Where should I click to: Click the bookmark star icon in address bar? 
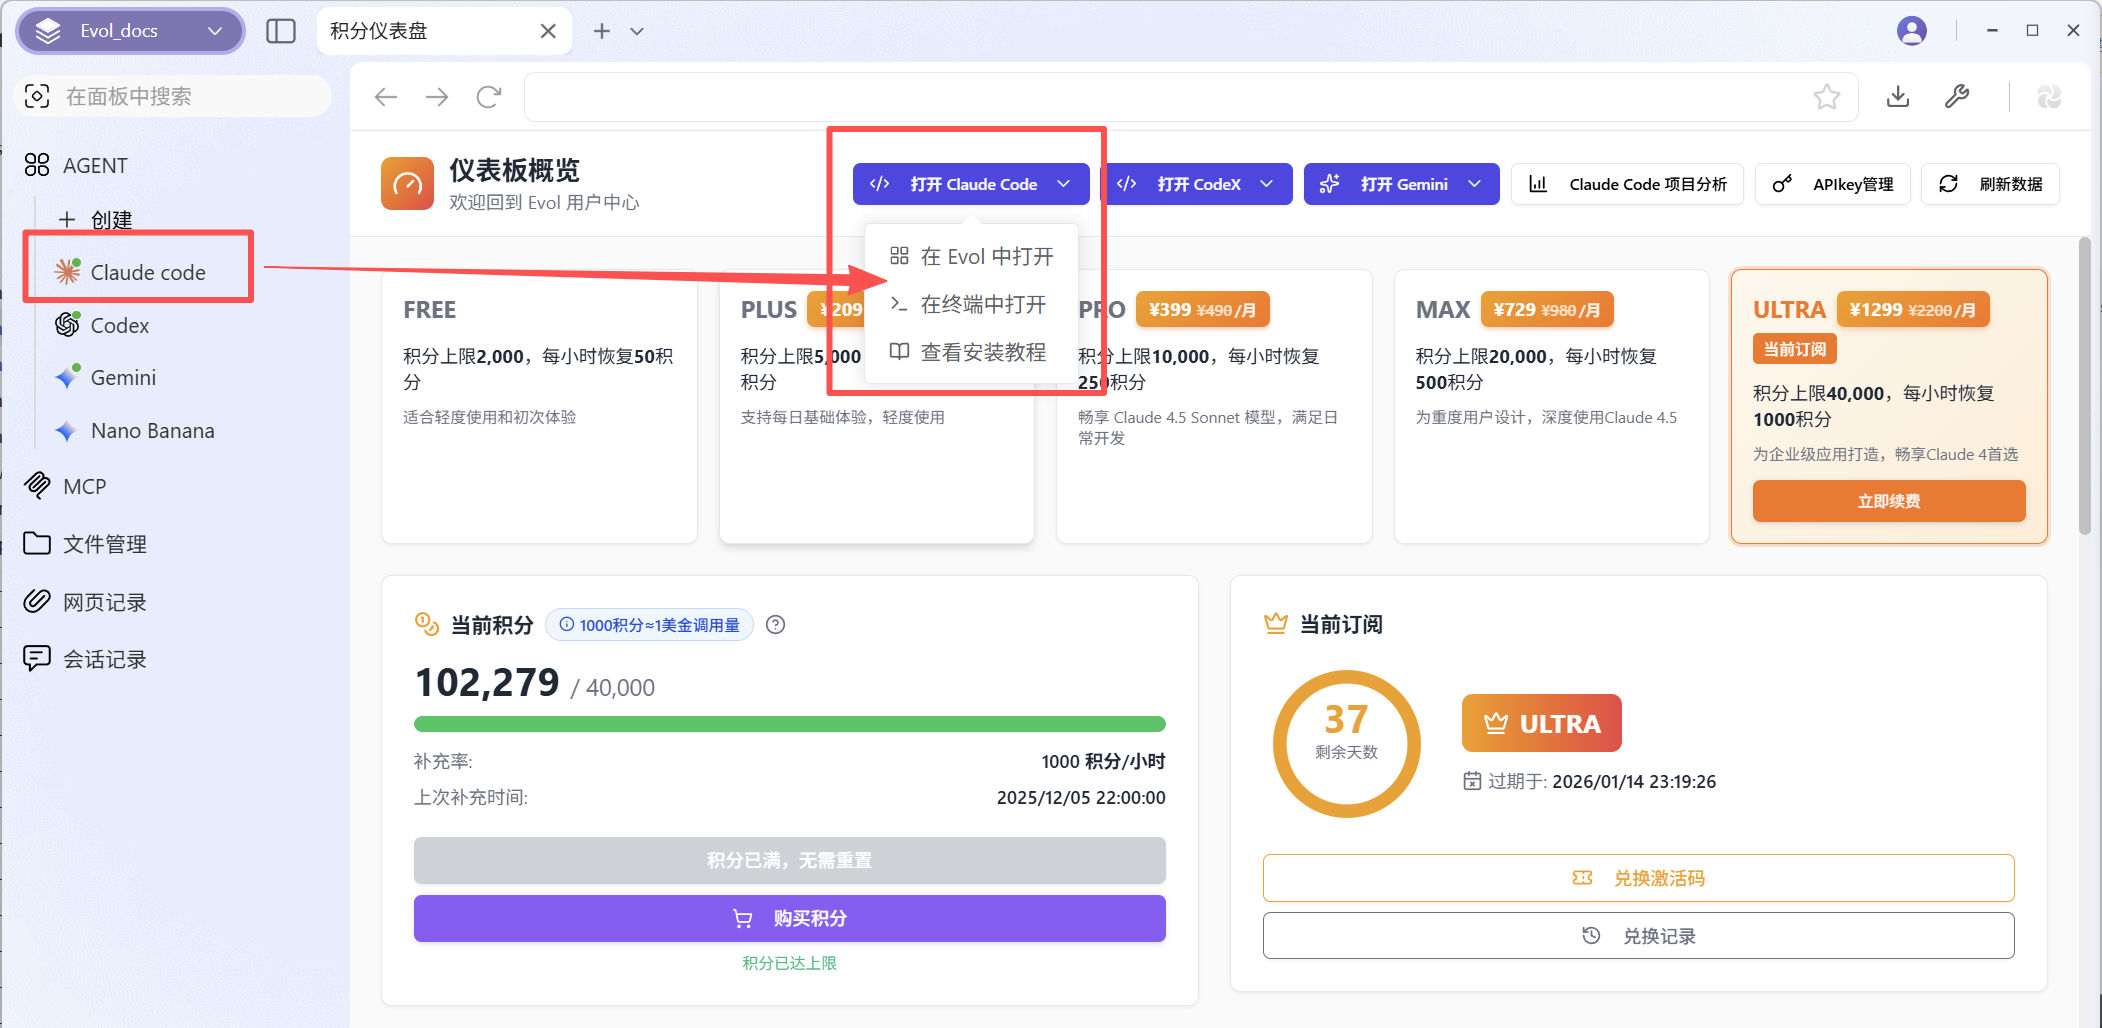tap(1826, 97)
